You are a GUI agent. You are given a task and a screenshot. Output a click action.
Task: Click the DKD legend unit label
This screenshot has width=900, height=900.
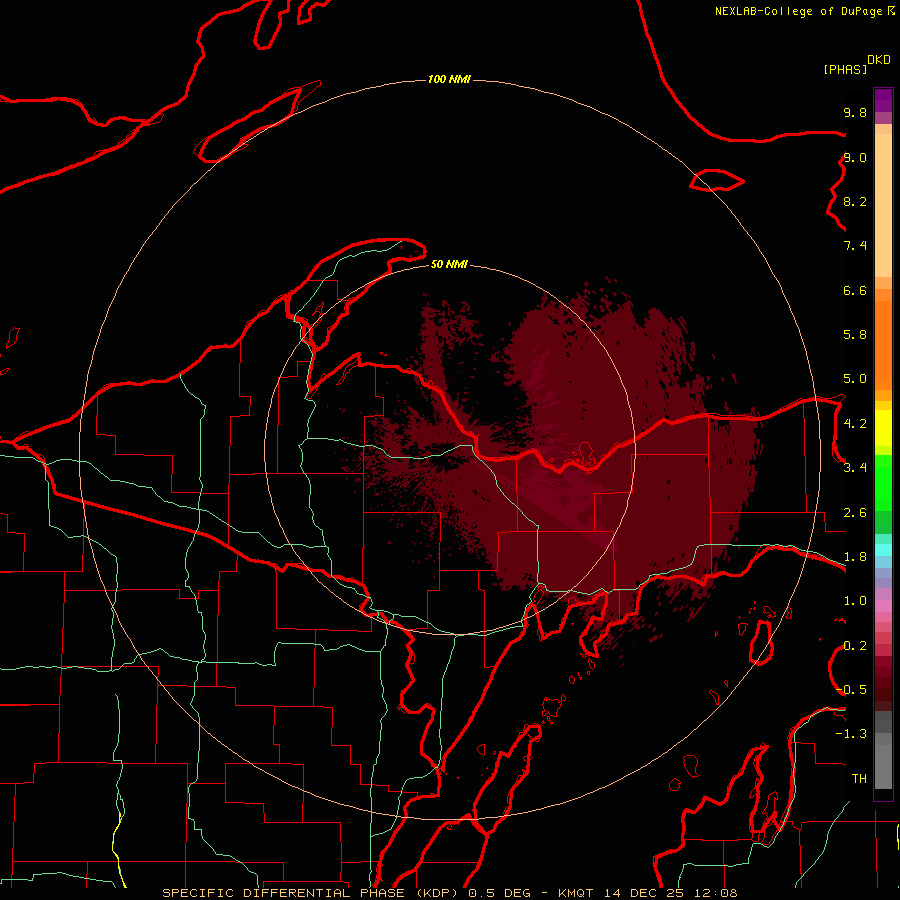tap(879, 60)
